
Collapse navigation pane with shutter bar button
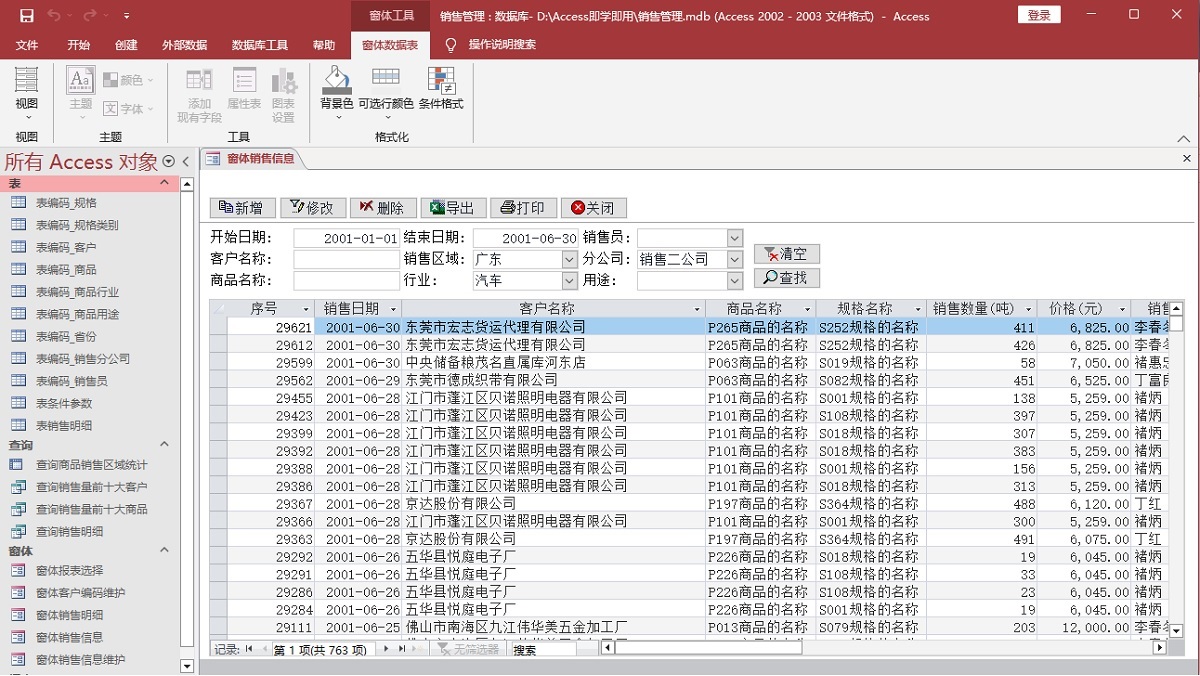coord(186,161)
